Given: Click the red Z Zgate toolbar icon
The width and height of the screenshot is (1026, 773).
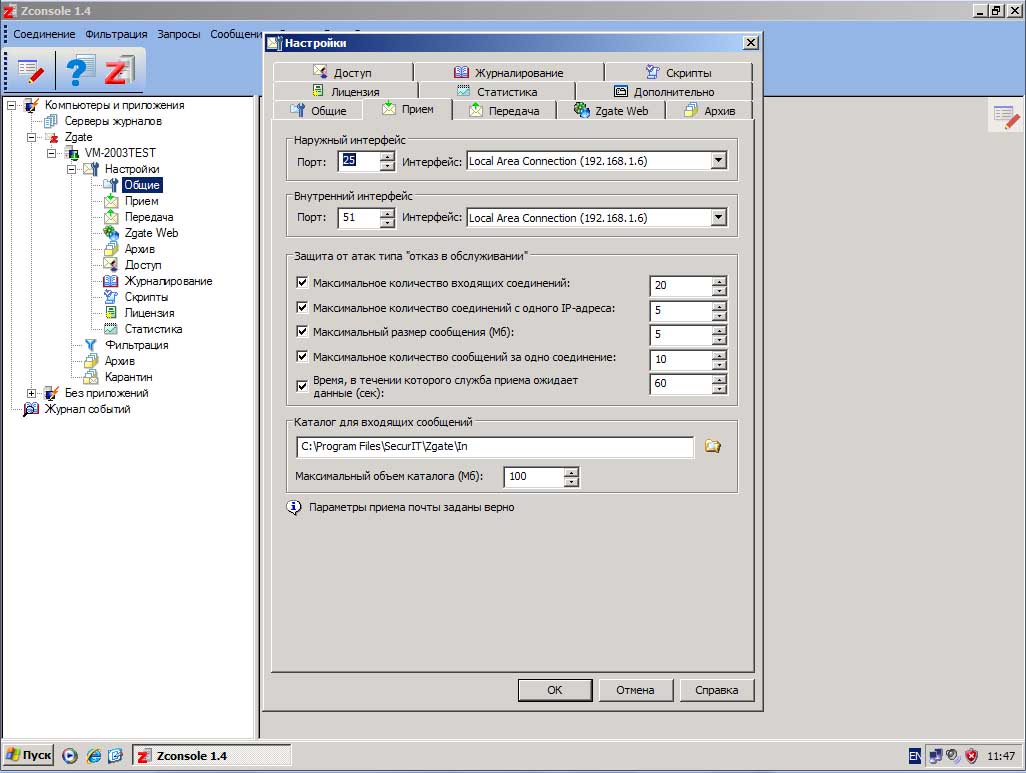Looking at the screenshot, I should [120, 71].
